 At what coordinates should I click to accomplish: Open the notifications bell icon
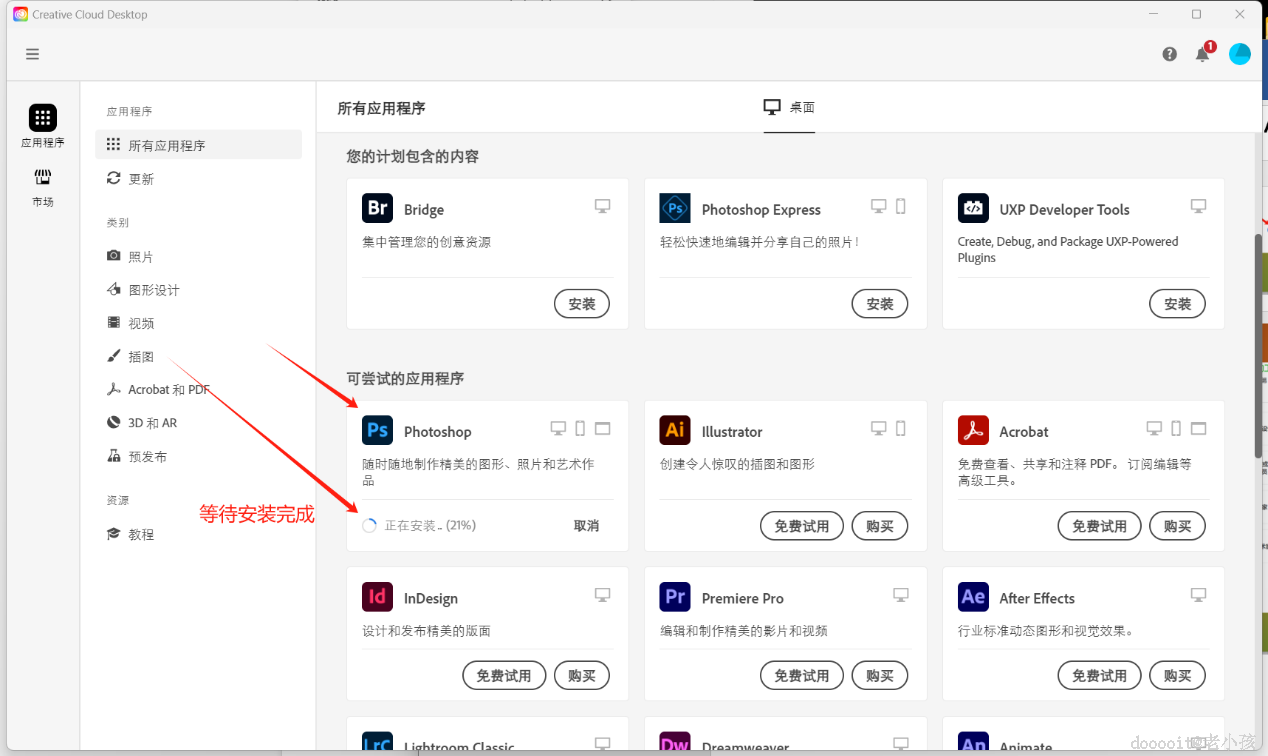[x=1203, y=54]
